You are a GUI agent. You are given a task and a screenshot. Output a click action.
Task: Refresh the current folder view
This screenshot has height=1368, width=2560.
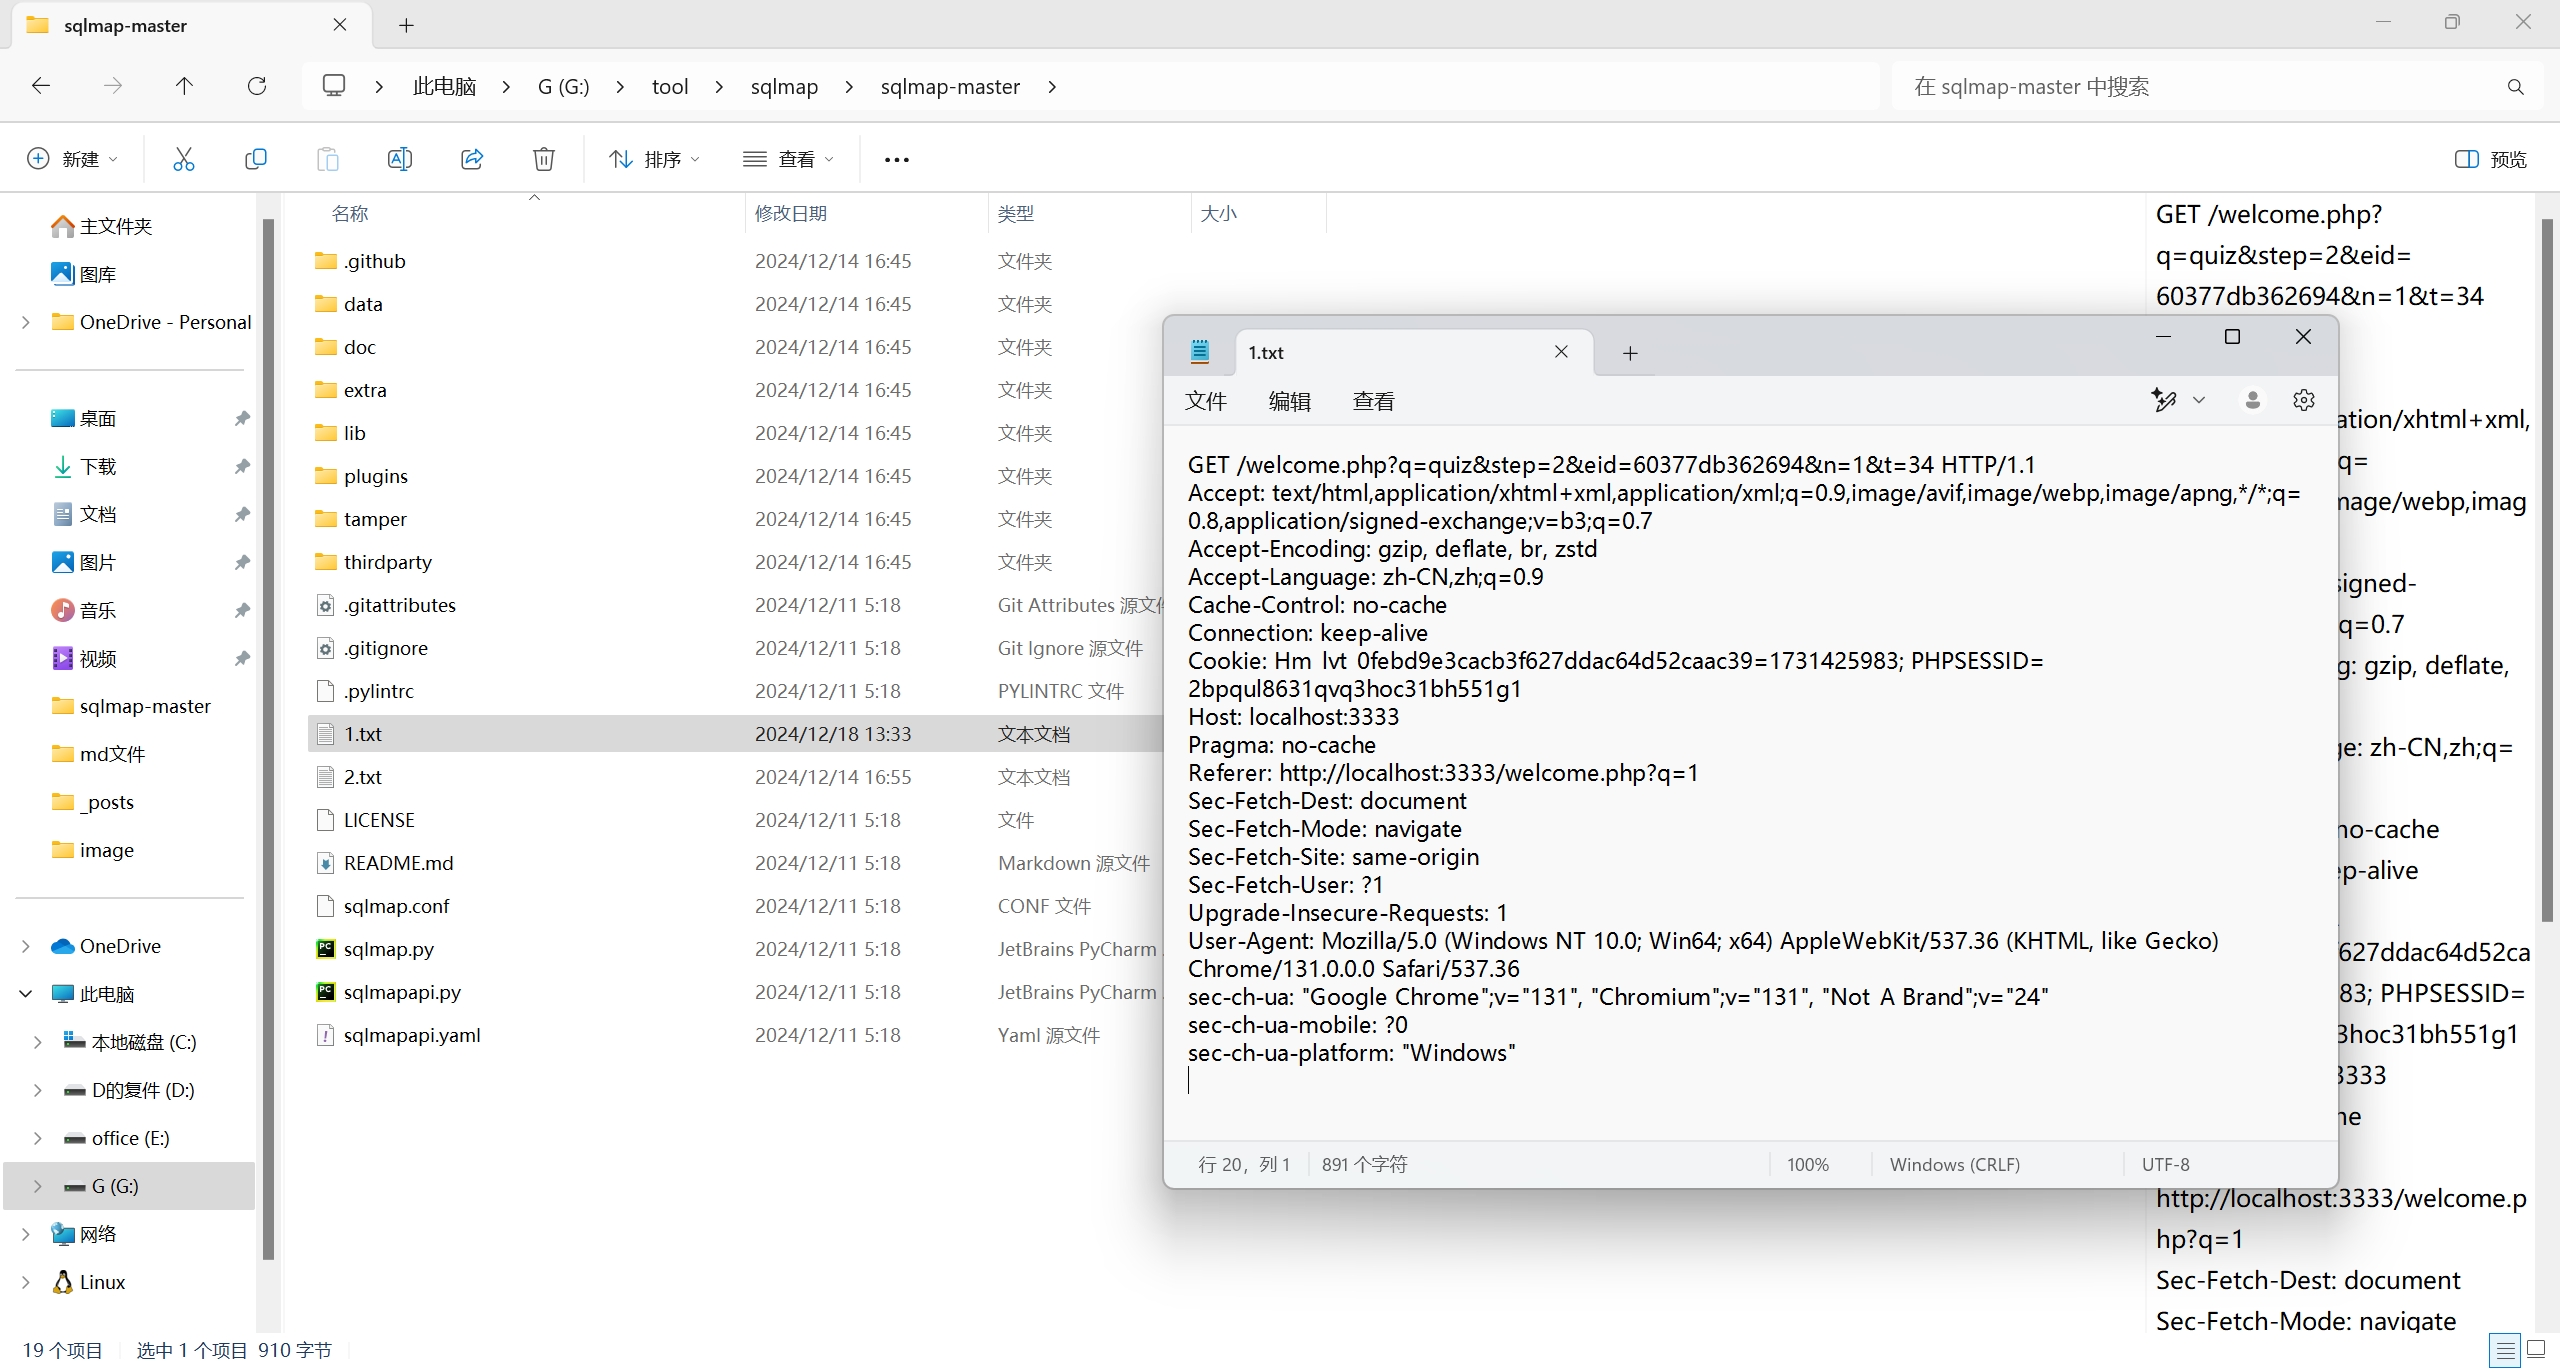pyautogui.click(x=257, y=86)
